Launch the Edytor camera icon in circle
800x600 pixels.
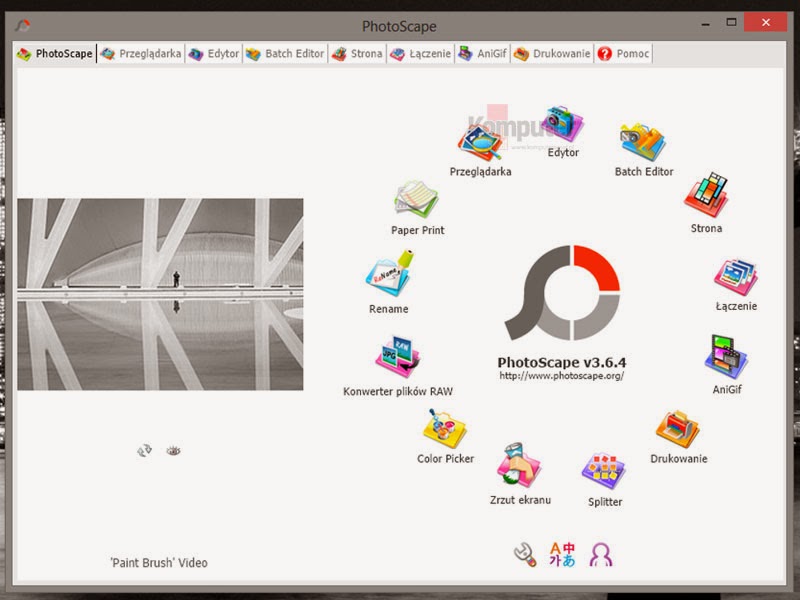tap(562, 124)
